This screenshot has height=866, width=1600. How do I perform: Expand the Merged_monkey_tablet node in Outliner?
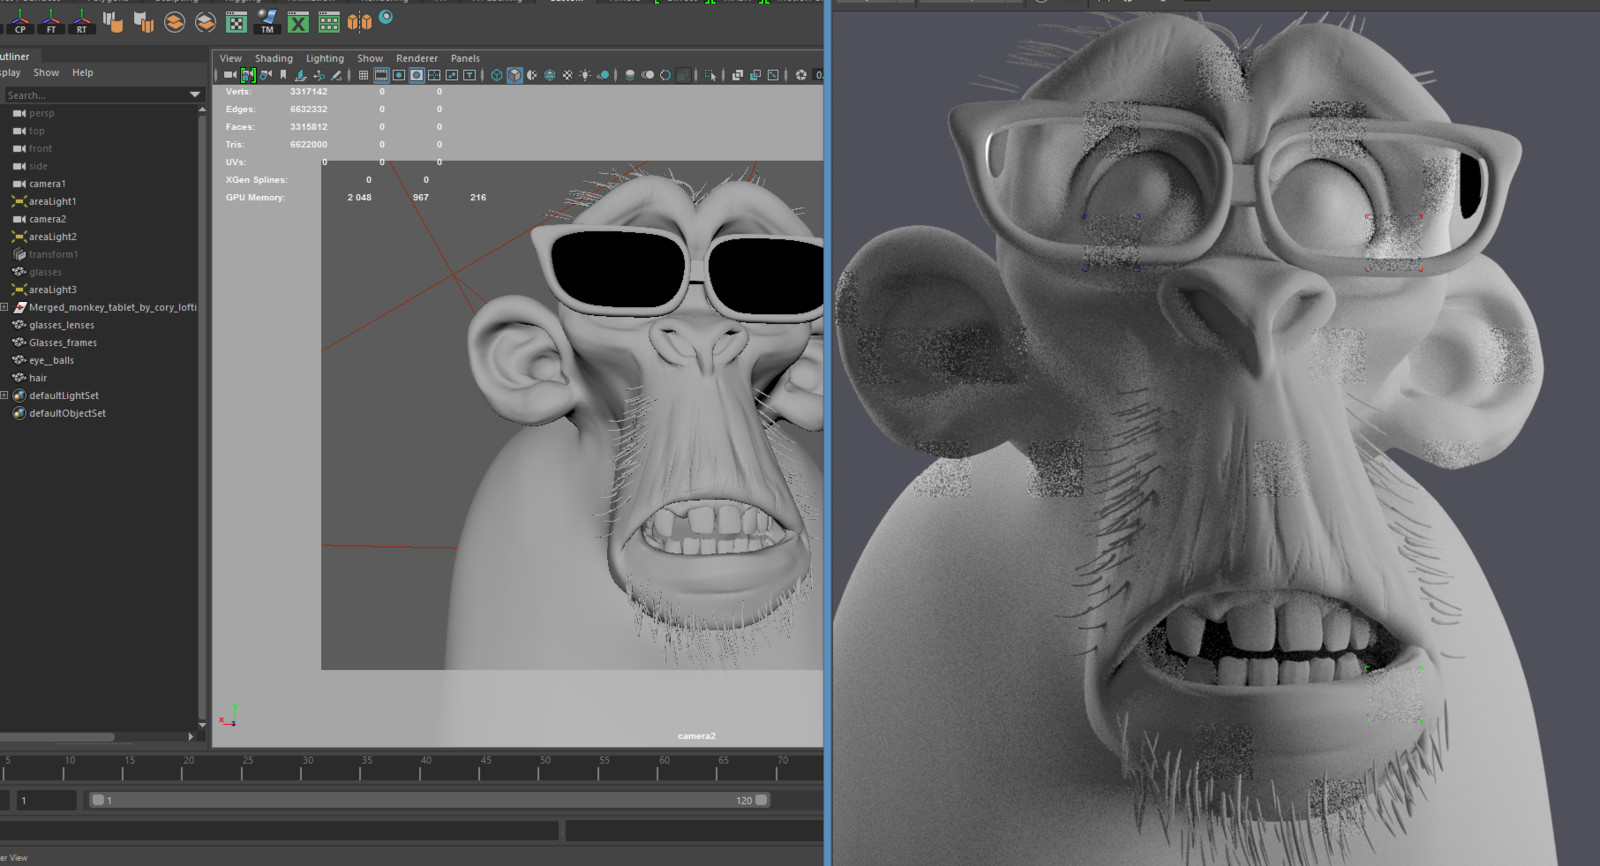(x=4, y=307)
